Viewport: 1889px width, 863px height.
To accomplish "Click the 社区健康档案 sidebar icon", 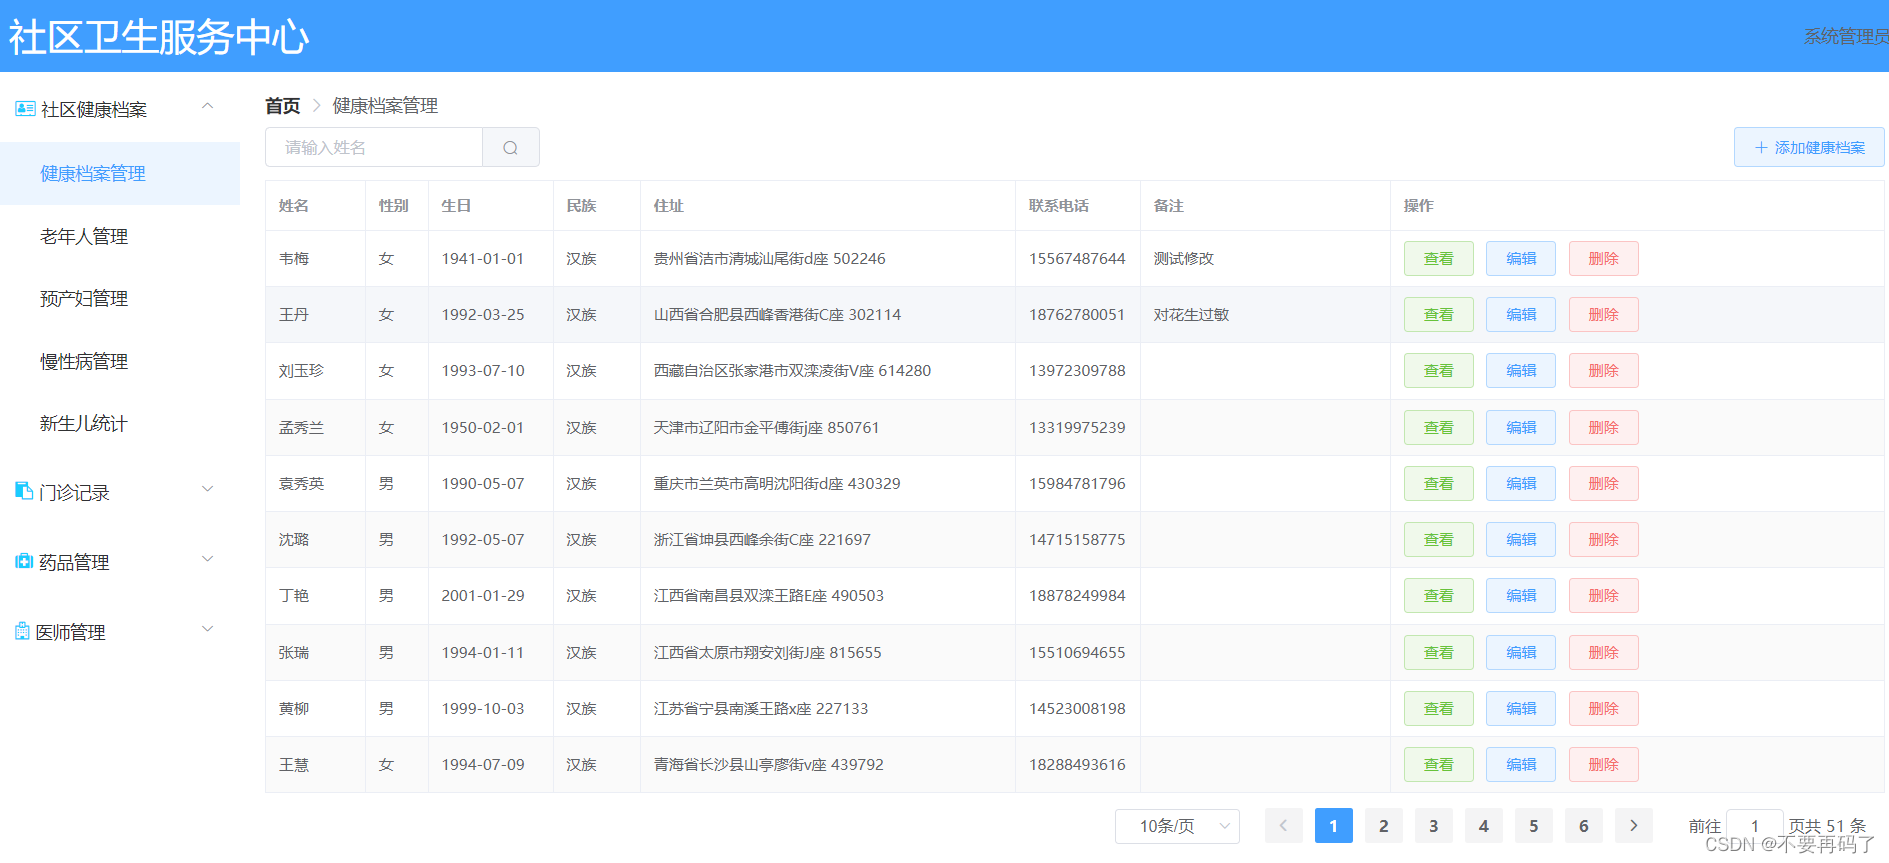I will (25, 108).
